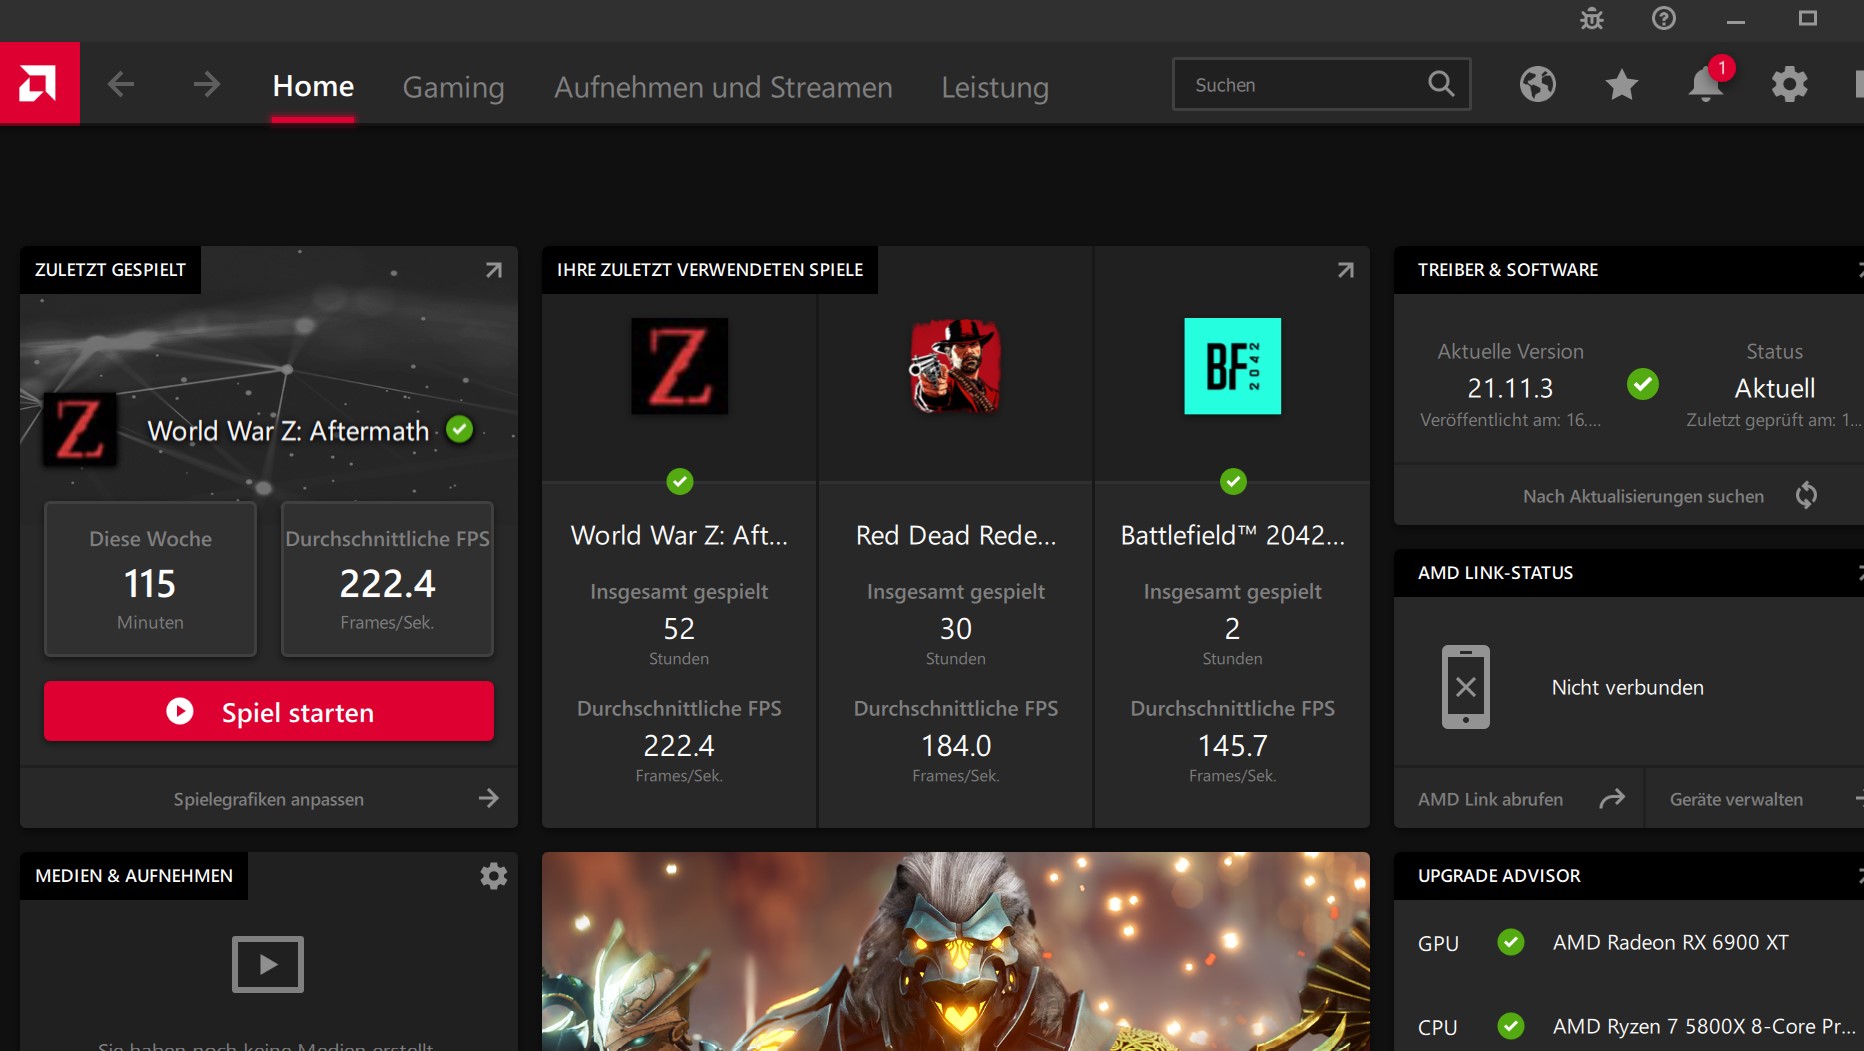Go back with the left arrow

[x=121, y=84]
